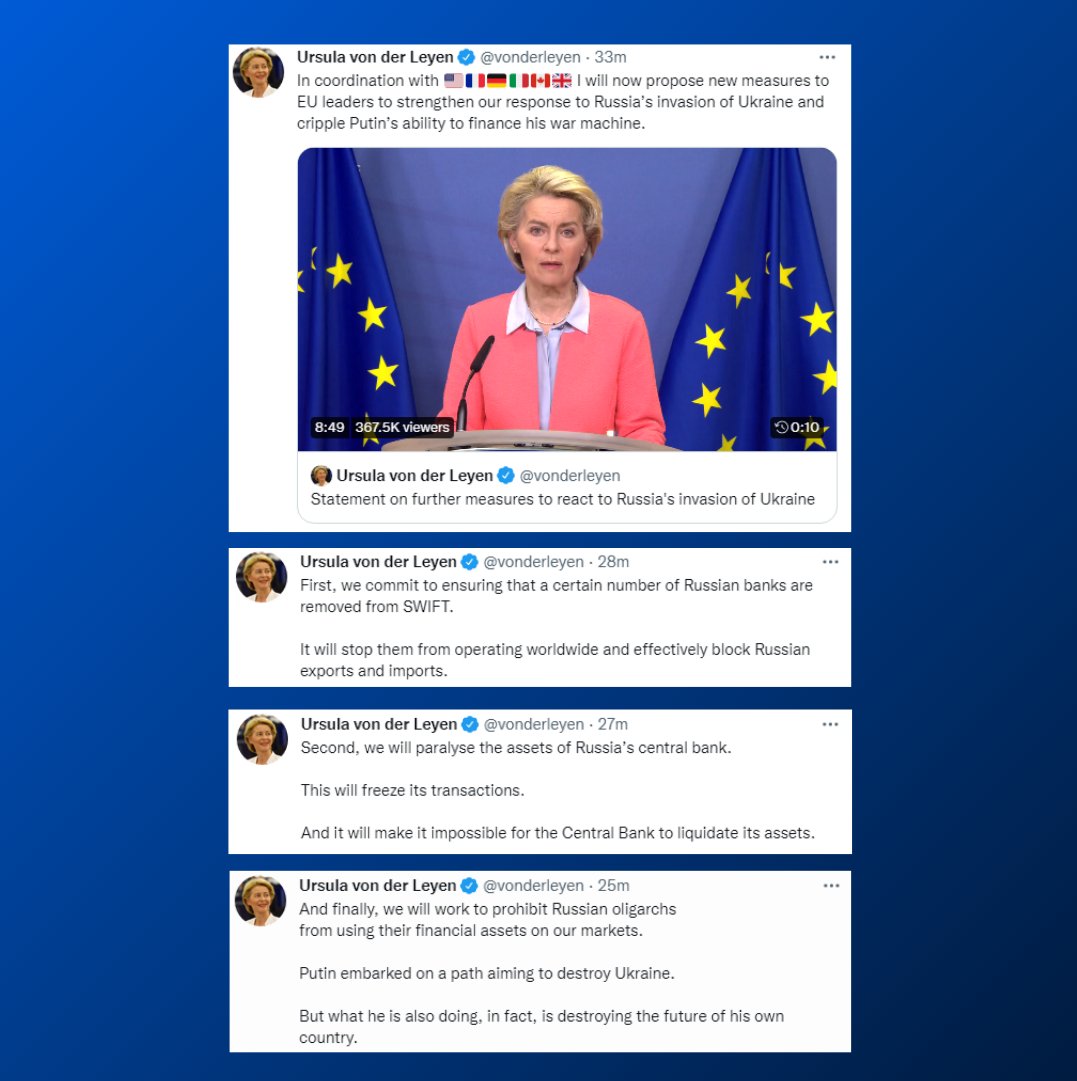The width and height of the screenshot is (1077, 1081).
Task: Open the 28m timestamp link
Action: click(613, 562)
